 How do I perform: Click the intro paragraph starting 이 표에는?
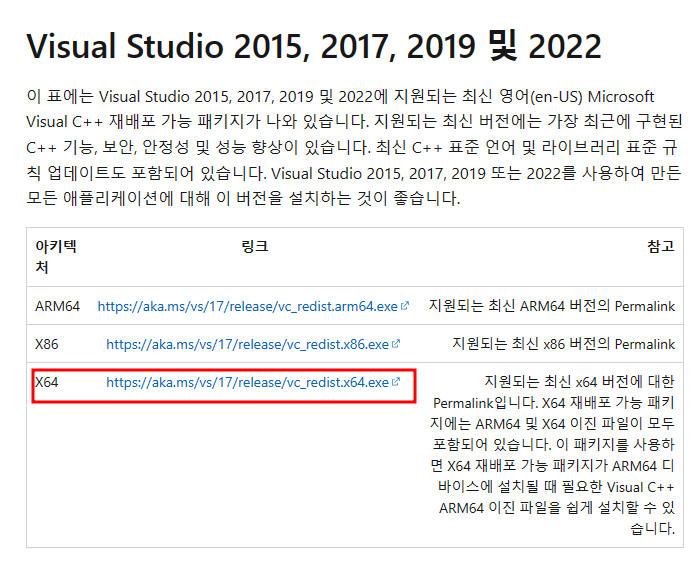click(x=354, y=147)
